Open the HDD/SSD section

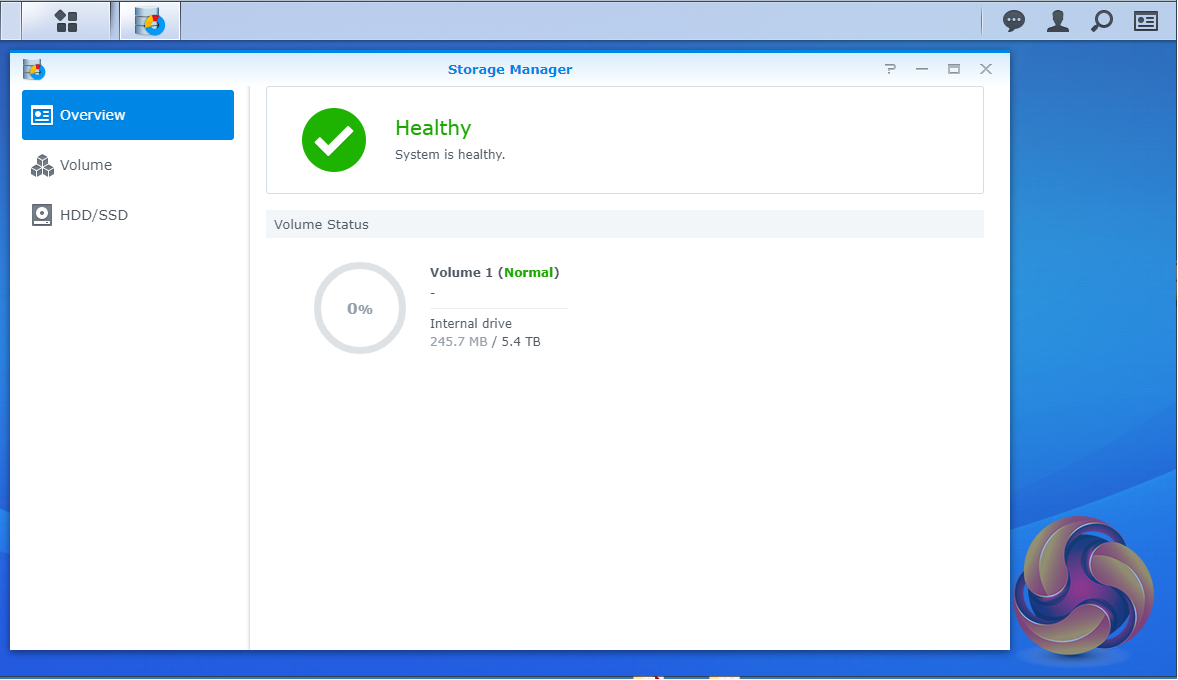[x=128, y=215]
